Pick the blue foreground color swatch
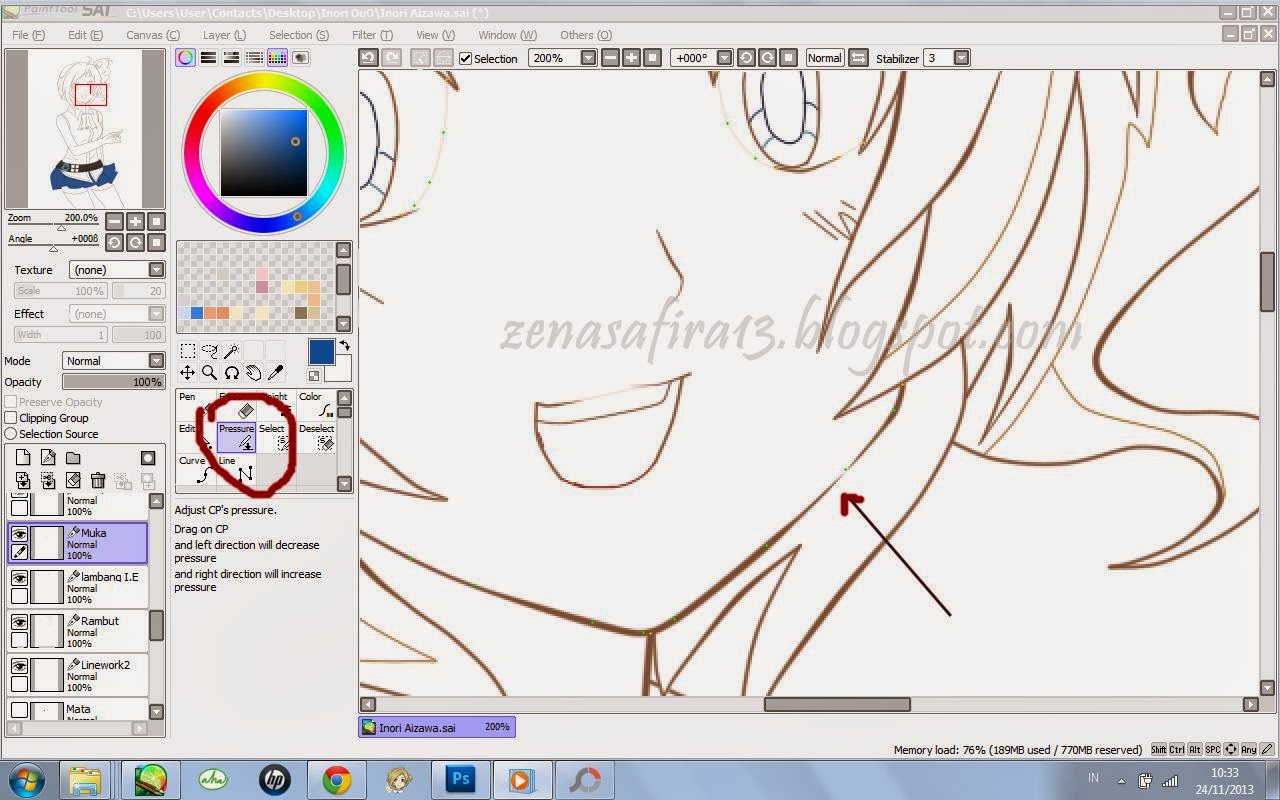Image resolution: width=1280 pixels, height=800 pixels. [321, 352]
